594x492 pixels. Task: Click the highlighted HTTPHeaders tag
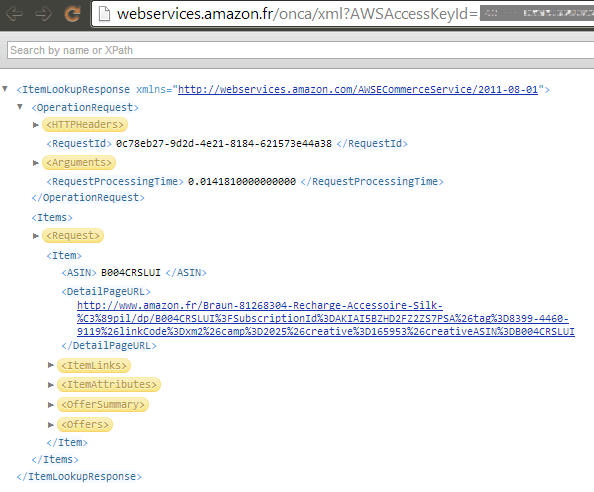pos(85,125)
